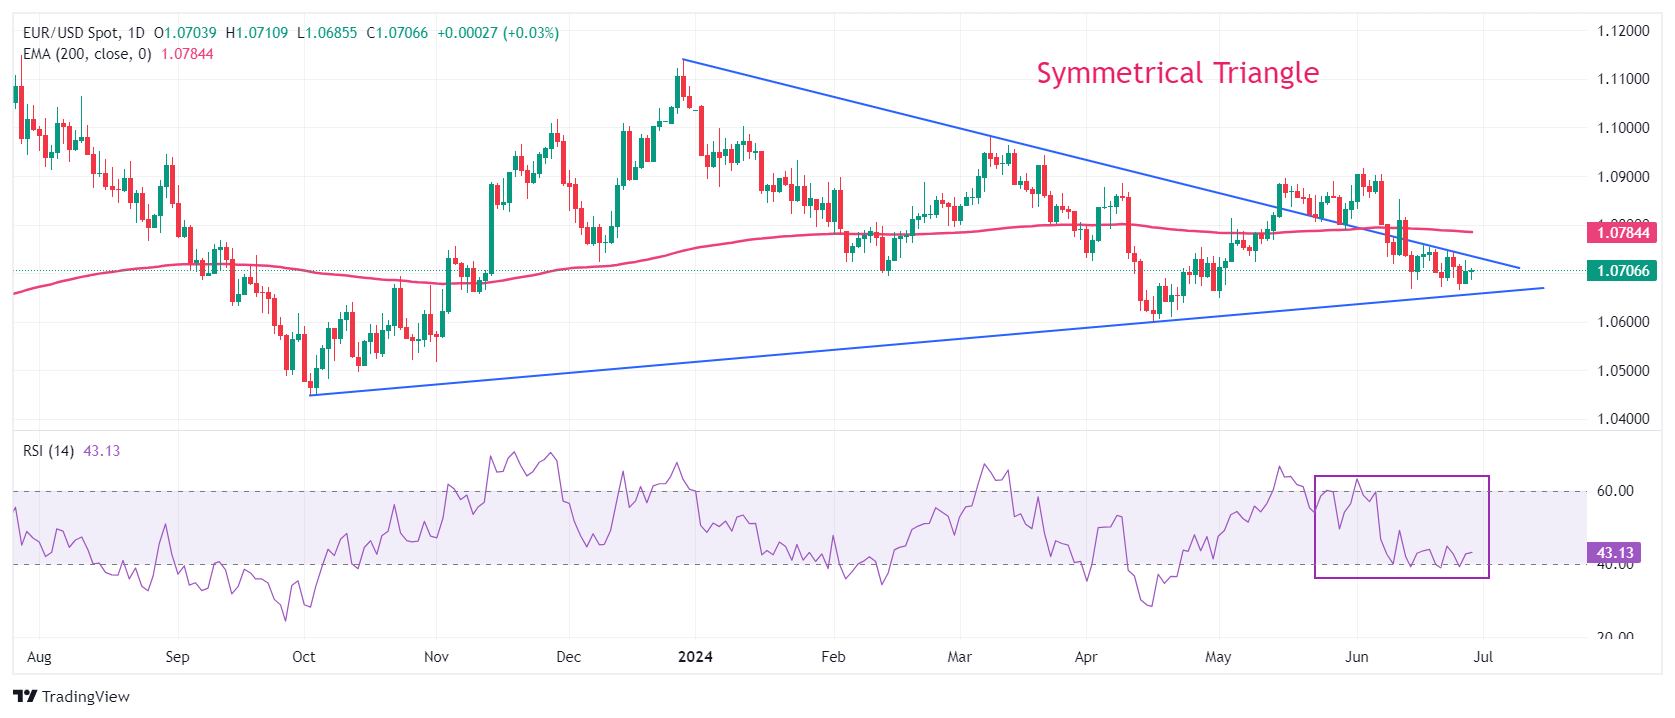Viewport: 1675px width, 718px height.
Task: Click the 1.12000 level on the price axis
Action: point(1622,31)
